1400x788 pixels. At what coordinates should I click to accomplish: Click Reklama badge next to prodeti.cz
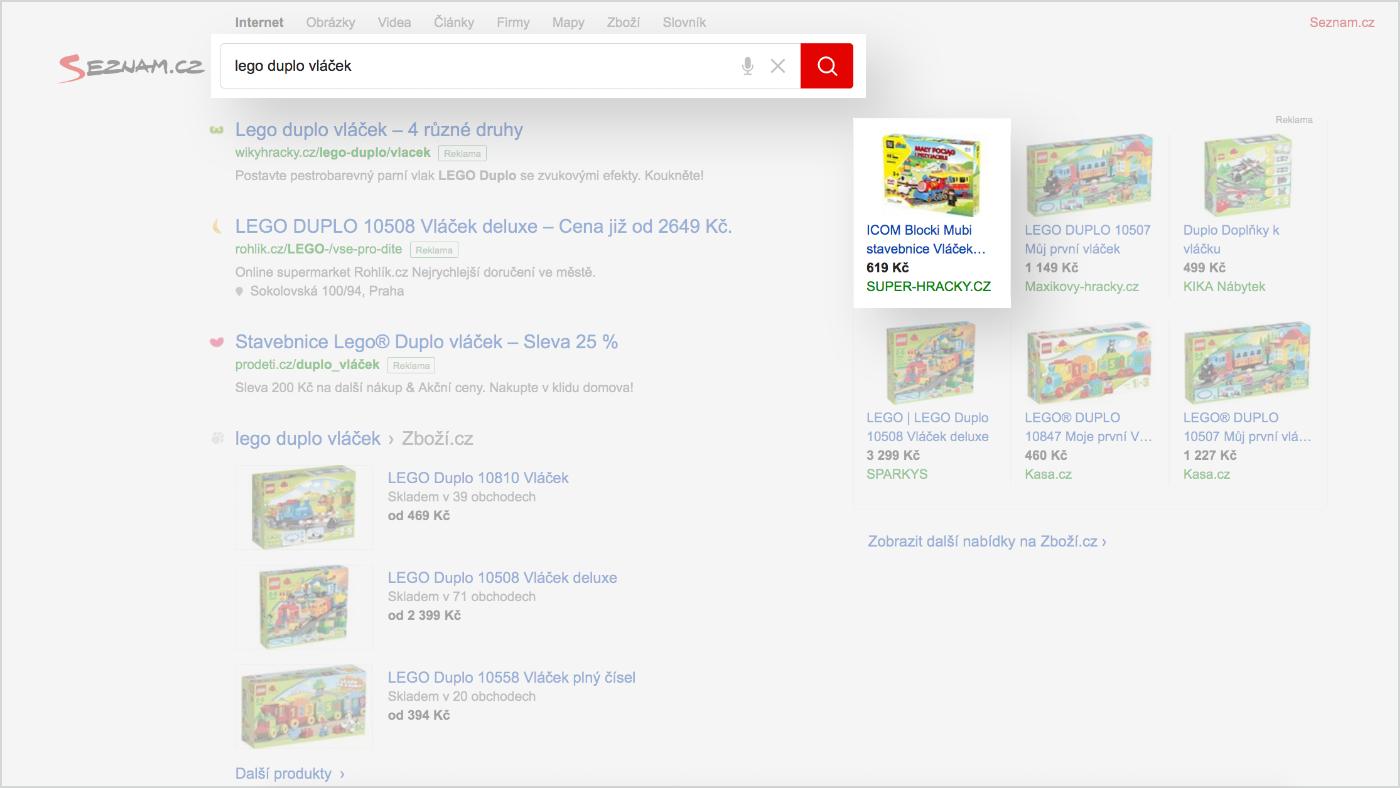tap(411, 365)
